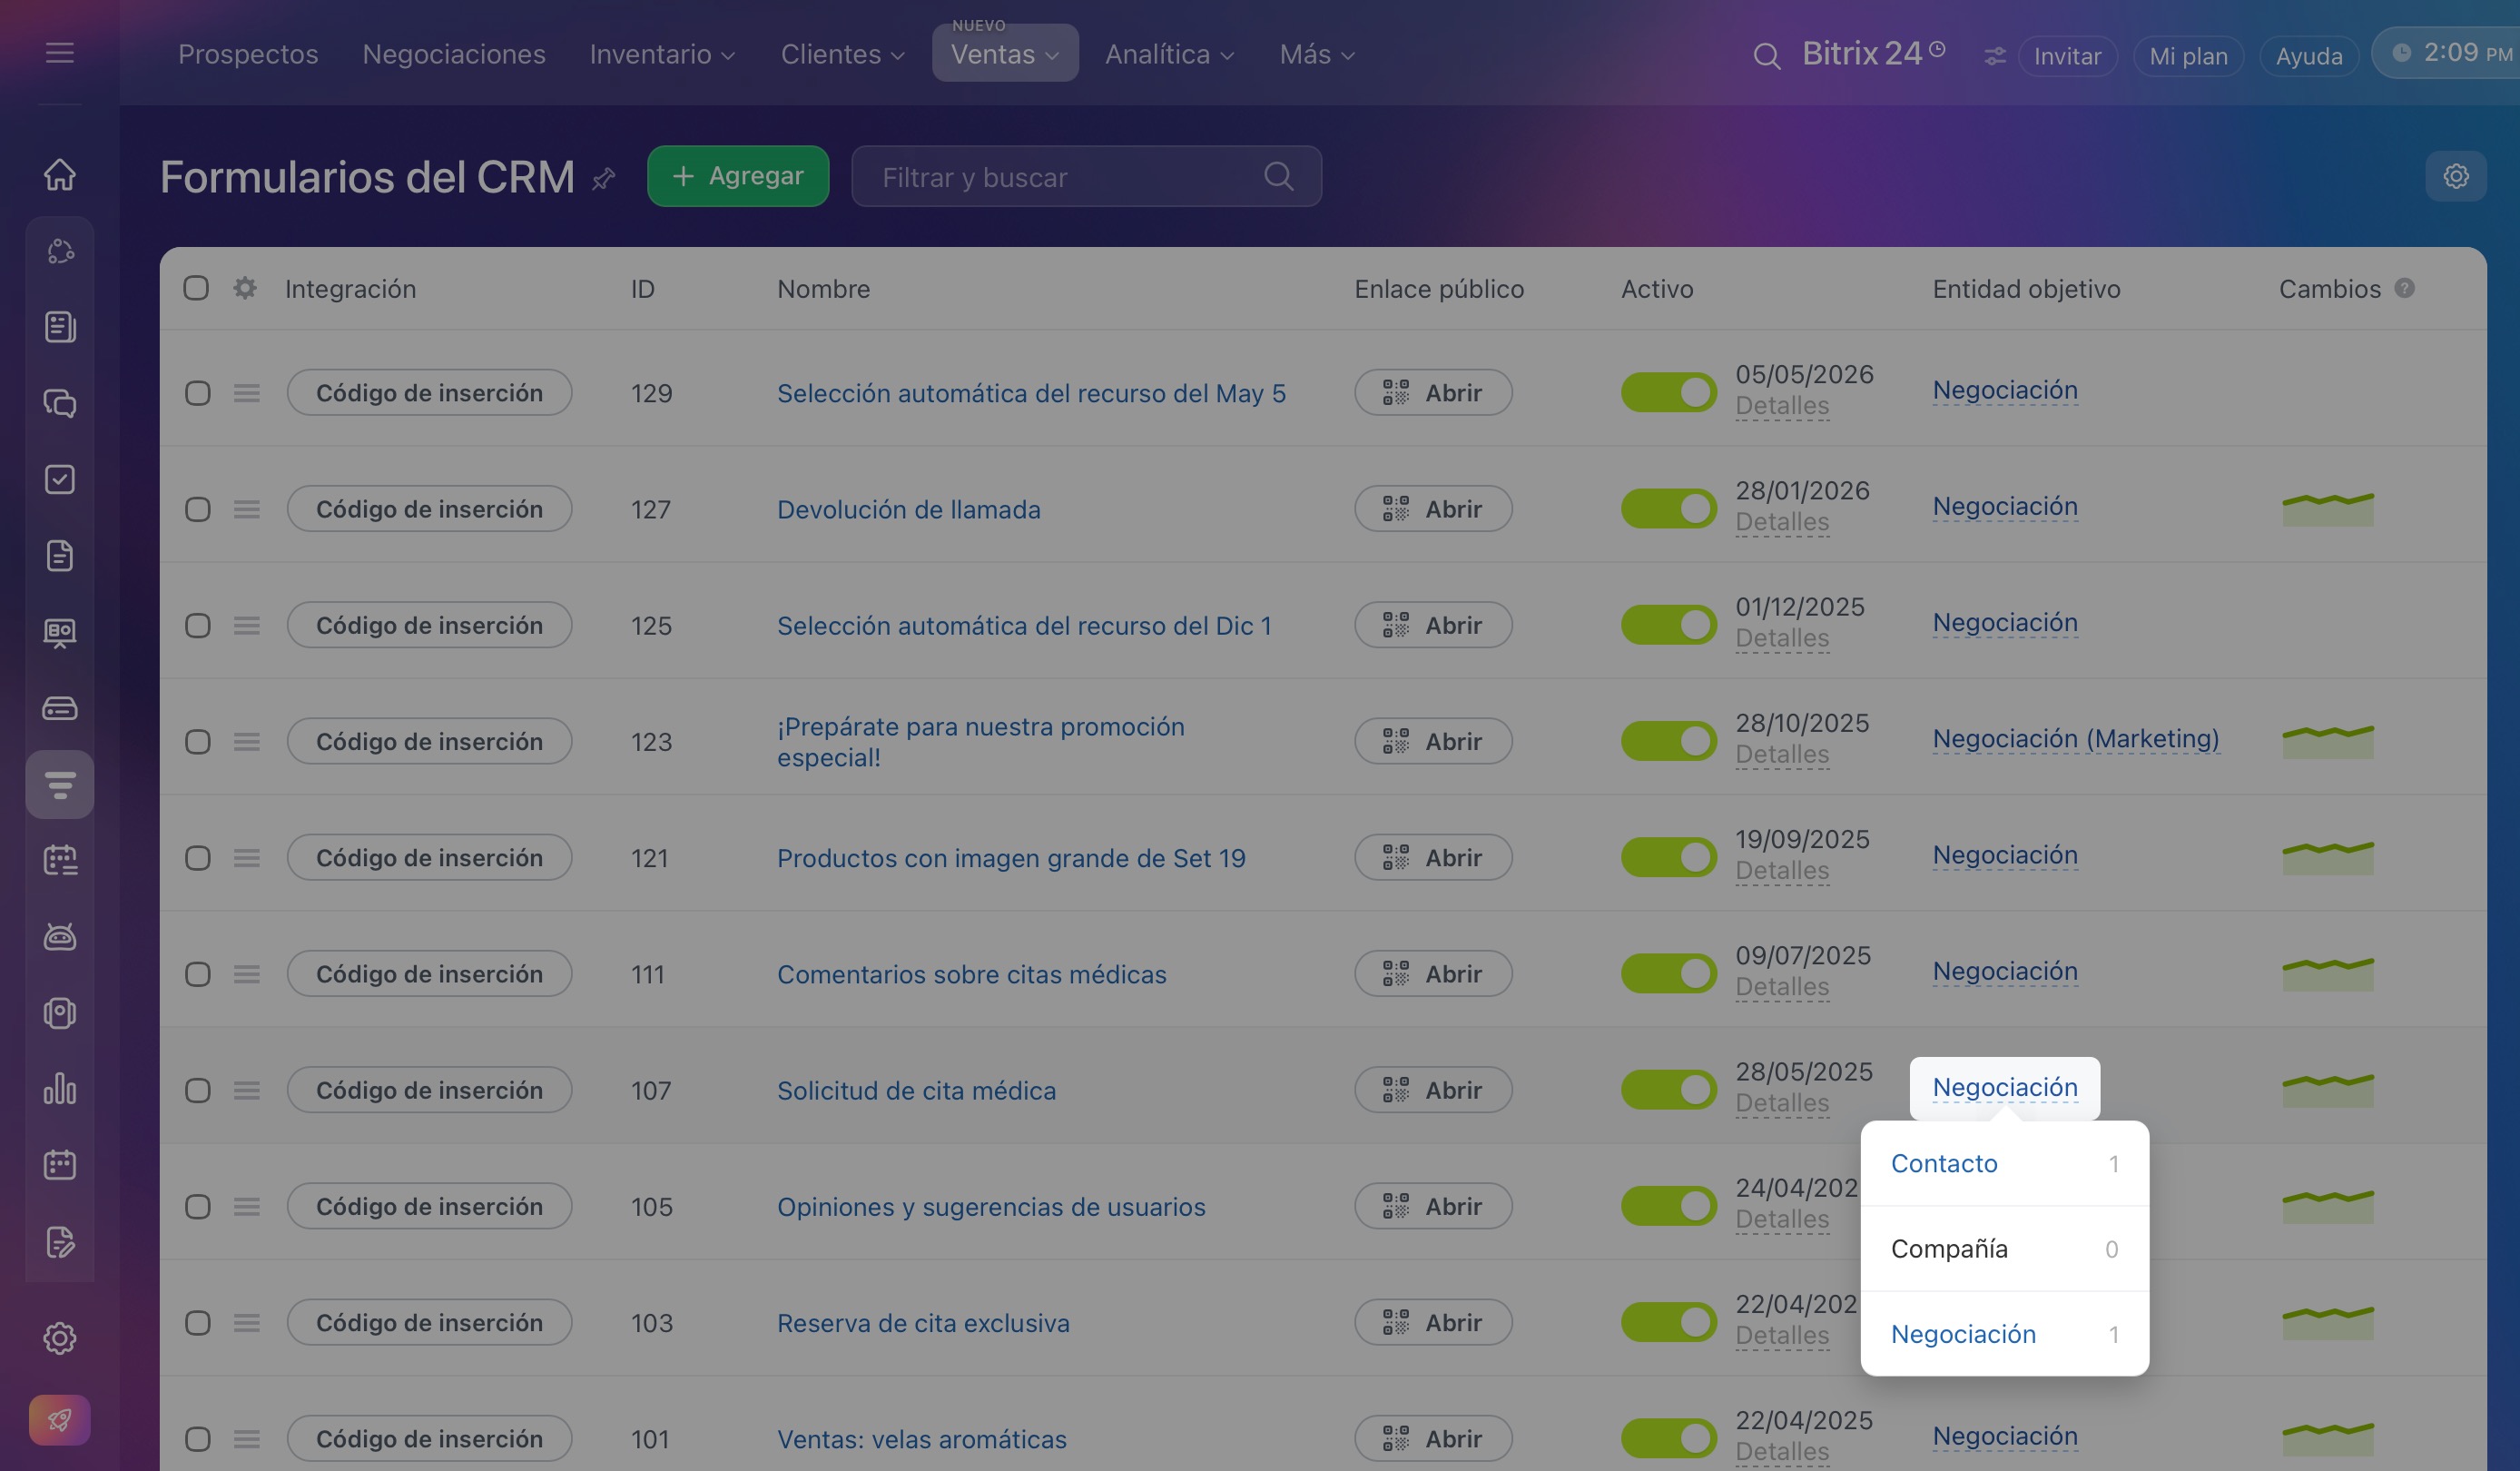This screenshot has width=2520, height=1471.
Task: Check the box for Comentarios sobre citas médicas
Action: coord(198,974)
